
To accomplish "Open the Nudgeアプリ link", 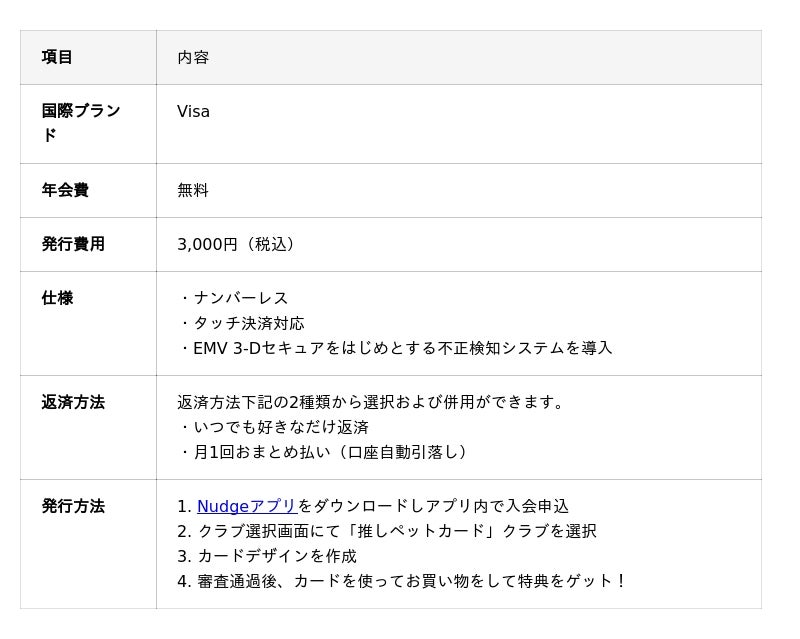I will click(x=247, y=506).
